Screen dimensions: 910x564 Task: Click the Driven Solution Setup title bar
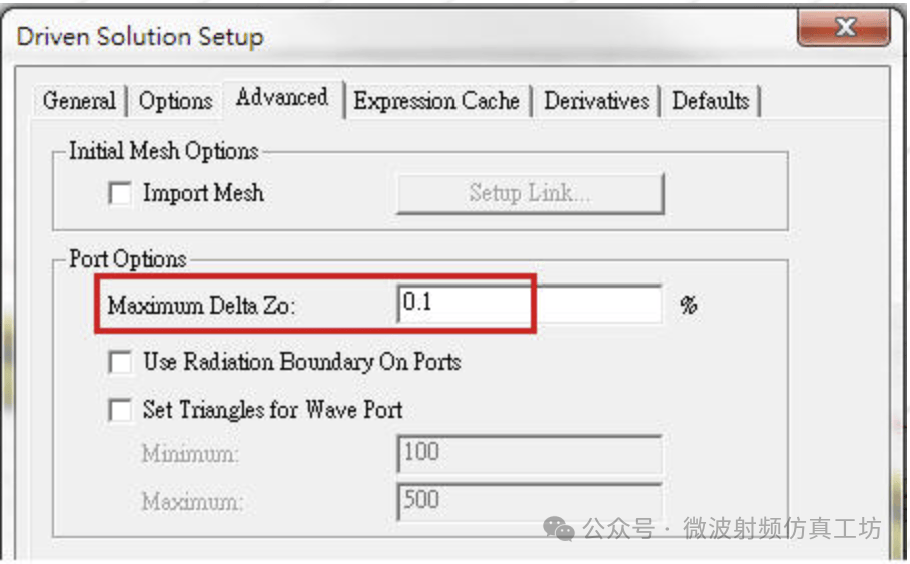(x=400, y=37)
